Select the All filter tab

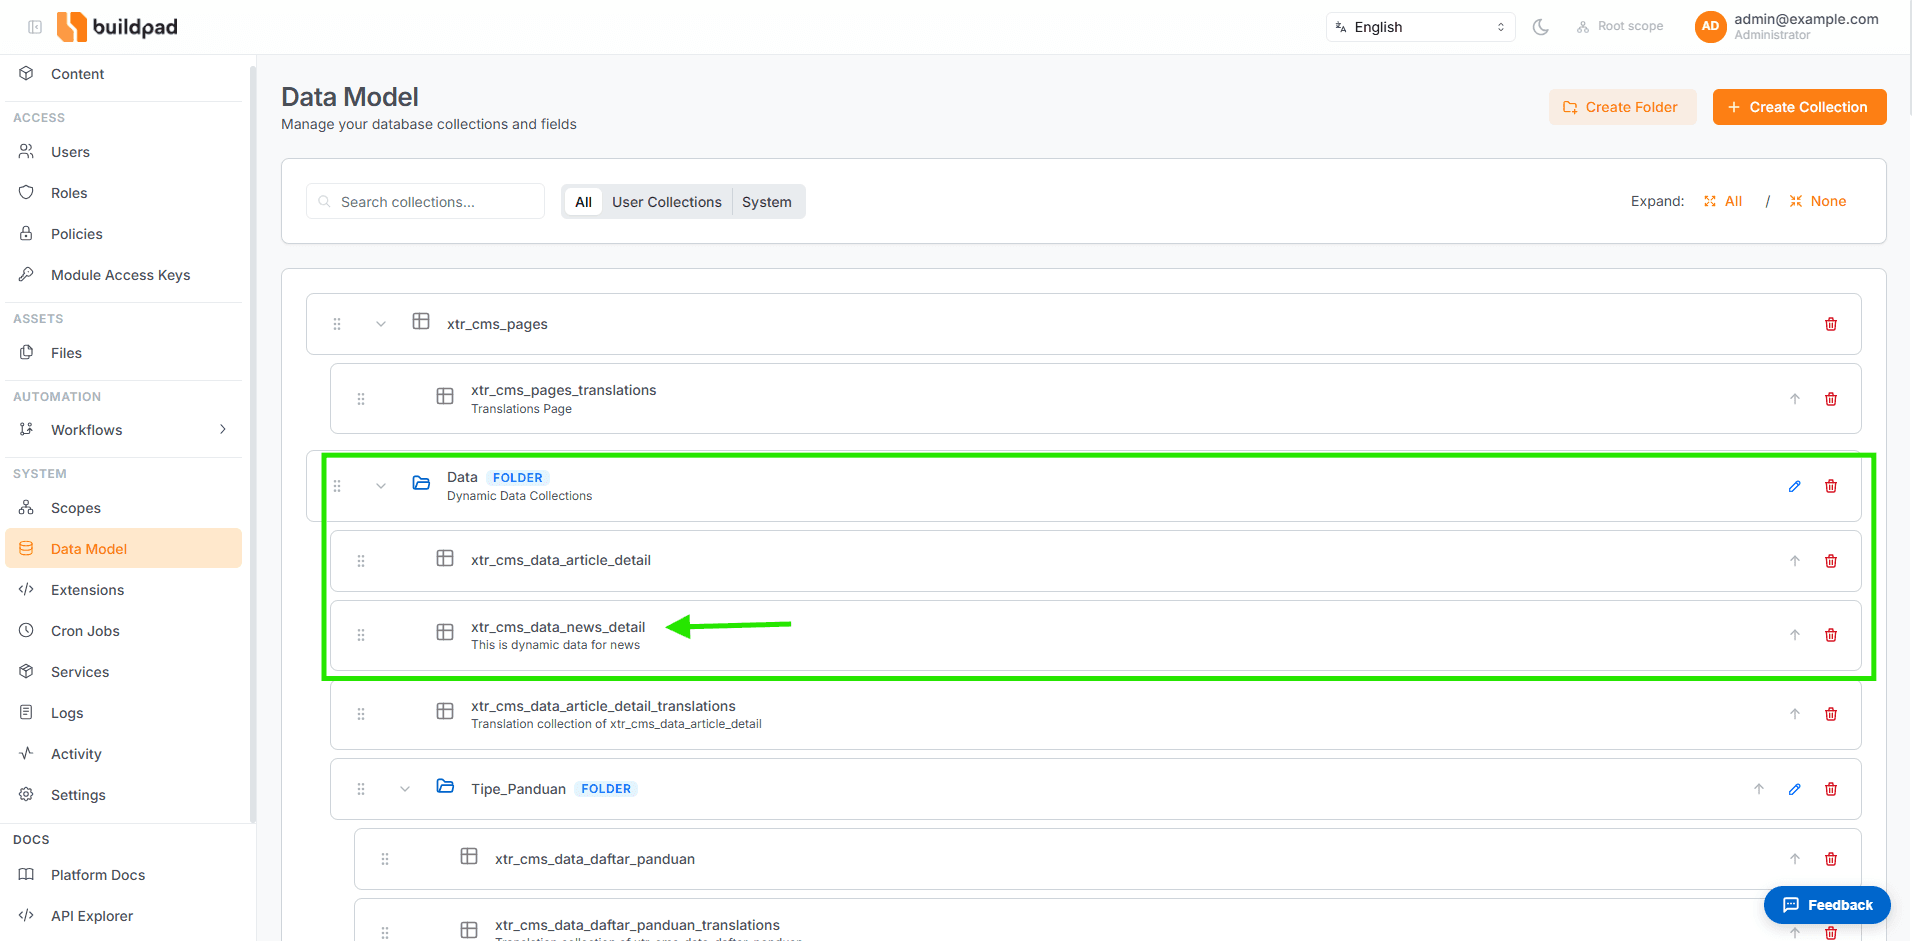[583, 202]
